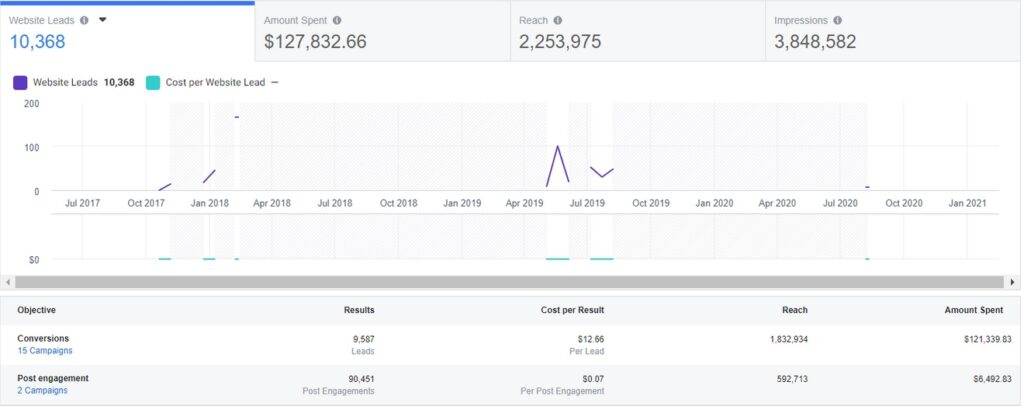Screen dimensions: 1024x406
Task: Select the Website Leads metric tab
Action: [x=127, y=31]
